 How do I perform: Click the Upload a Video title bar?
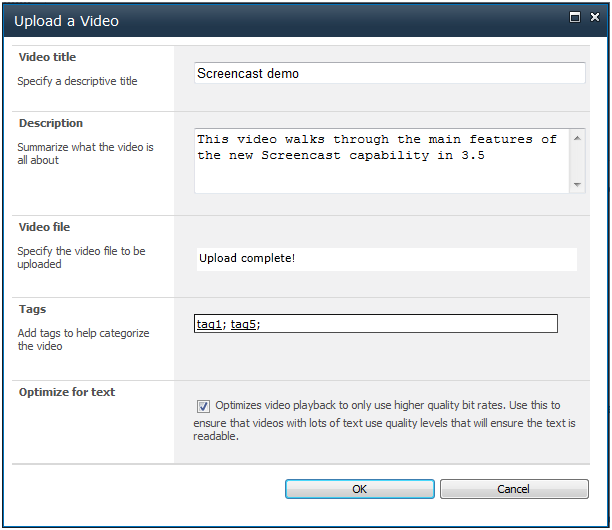tap(280, 19)
